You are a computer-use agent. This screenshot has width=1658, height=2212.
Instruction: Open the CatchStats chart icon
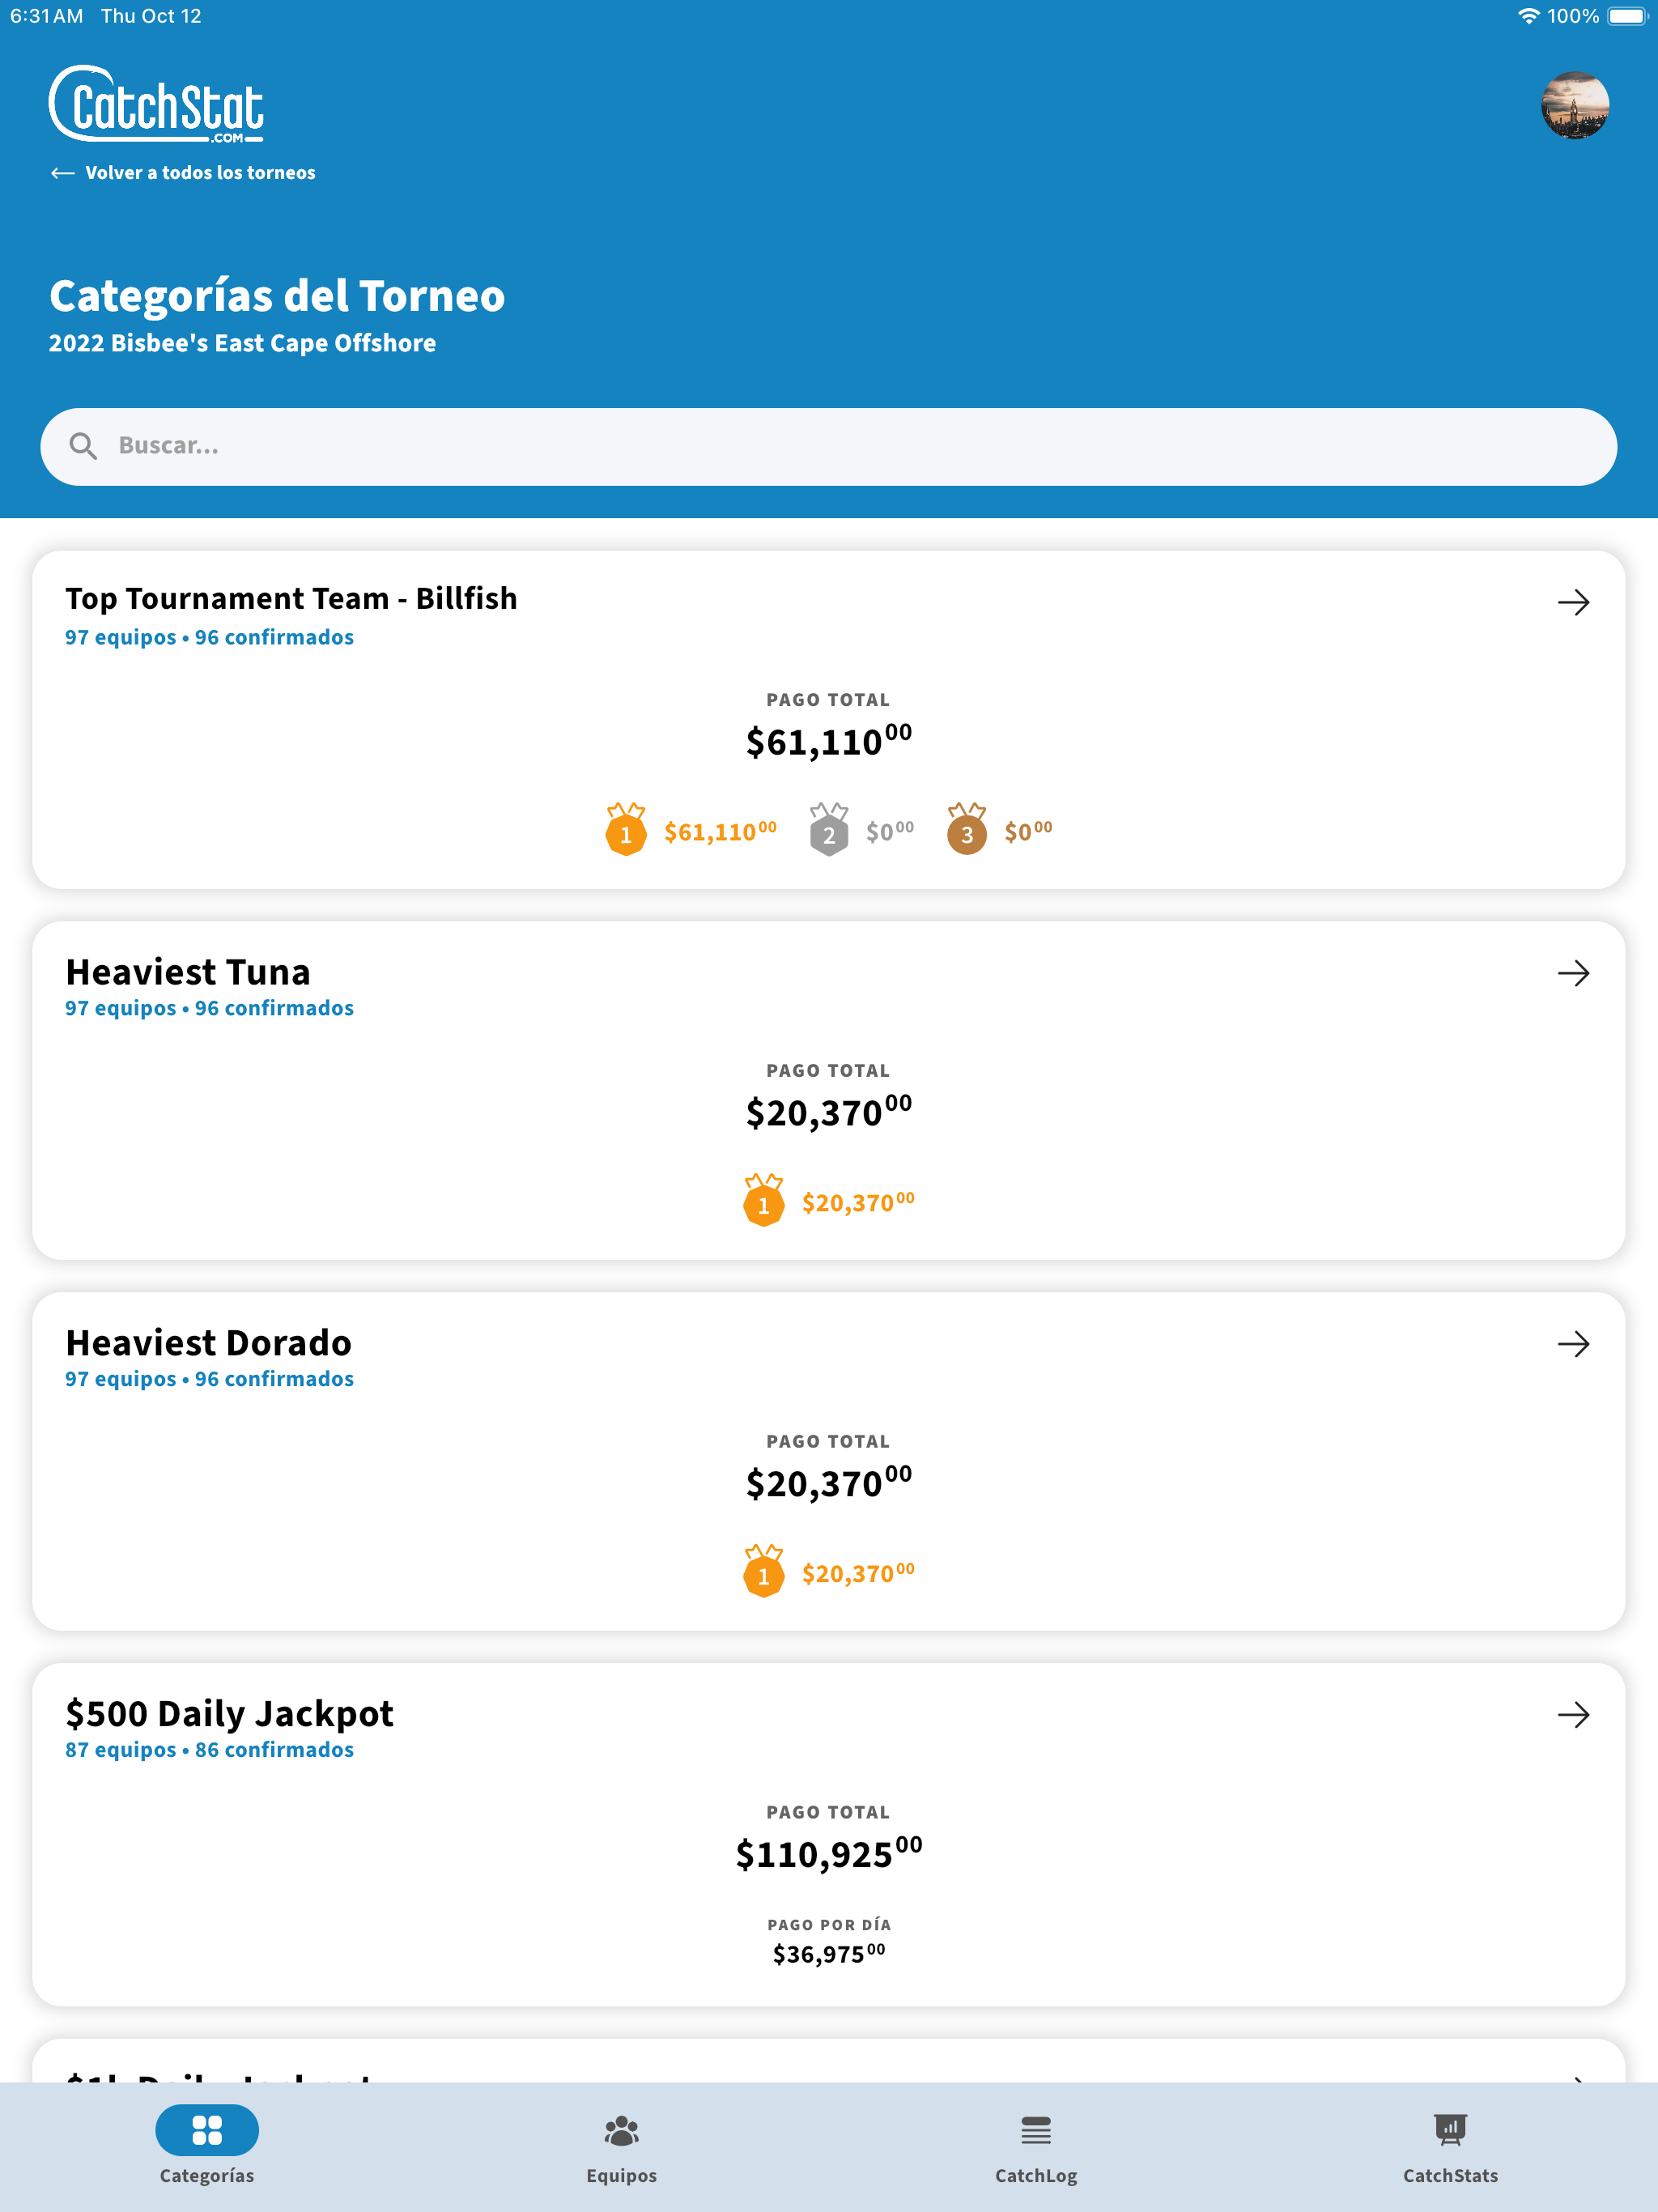tap(1450, 2130)
